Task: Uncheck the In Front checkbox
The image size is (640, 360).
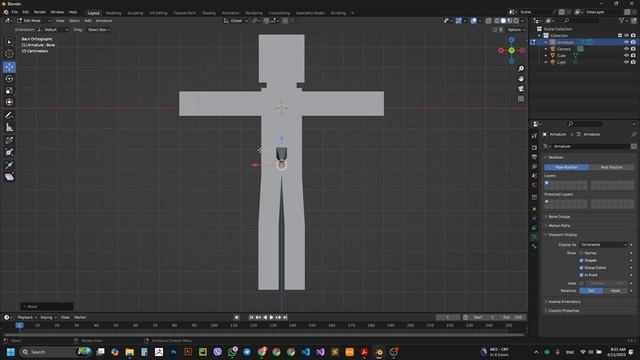Action: (x=581, y=275)
